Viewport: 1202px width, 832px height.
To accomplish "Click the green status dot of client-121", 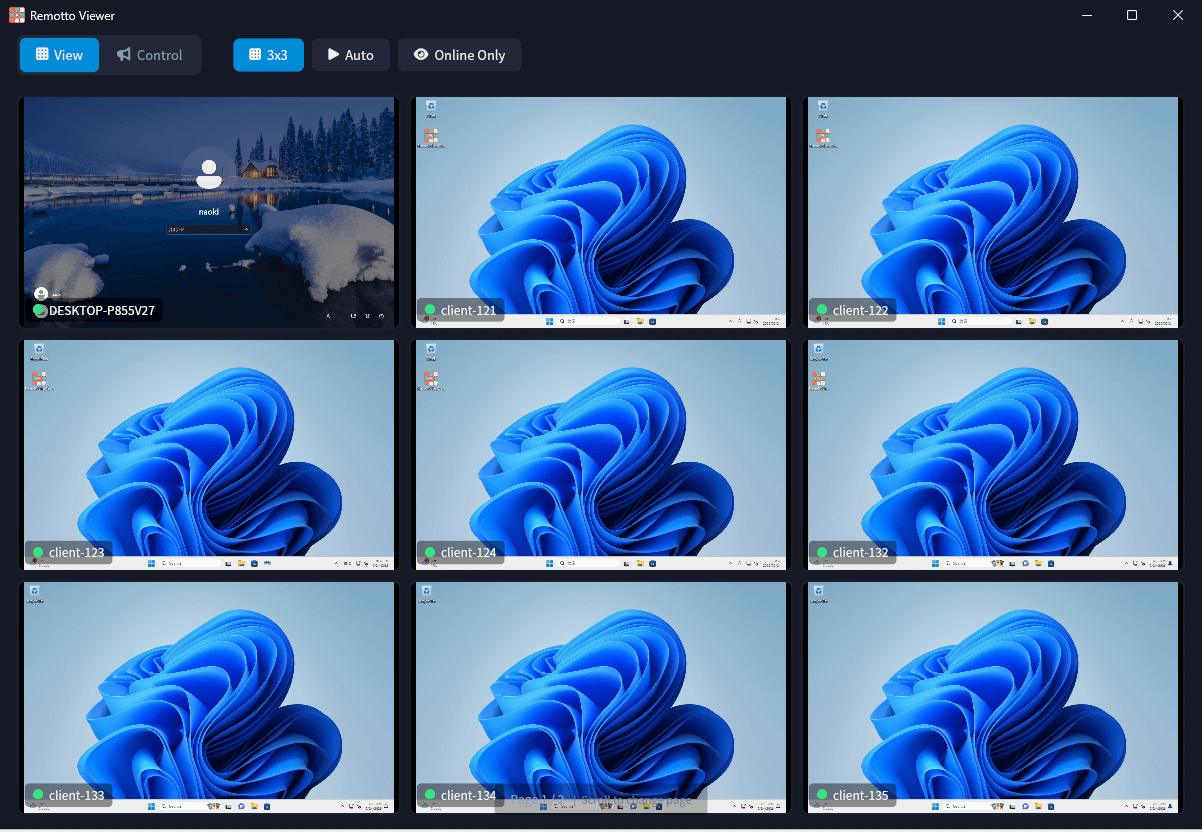I will click(x=430, y=310).
